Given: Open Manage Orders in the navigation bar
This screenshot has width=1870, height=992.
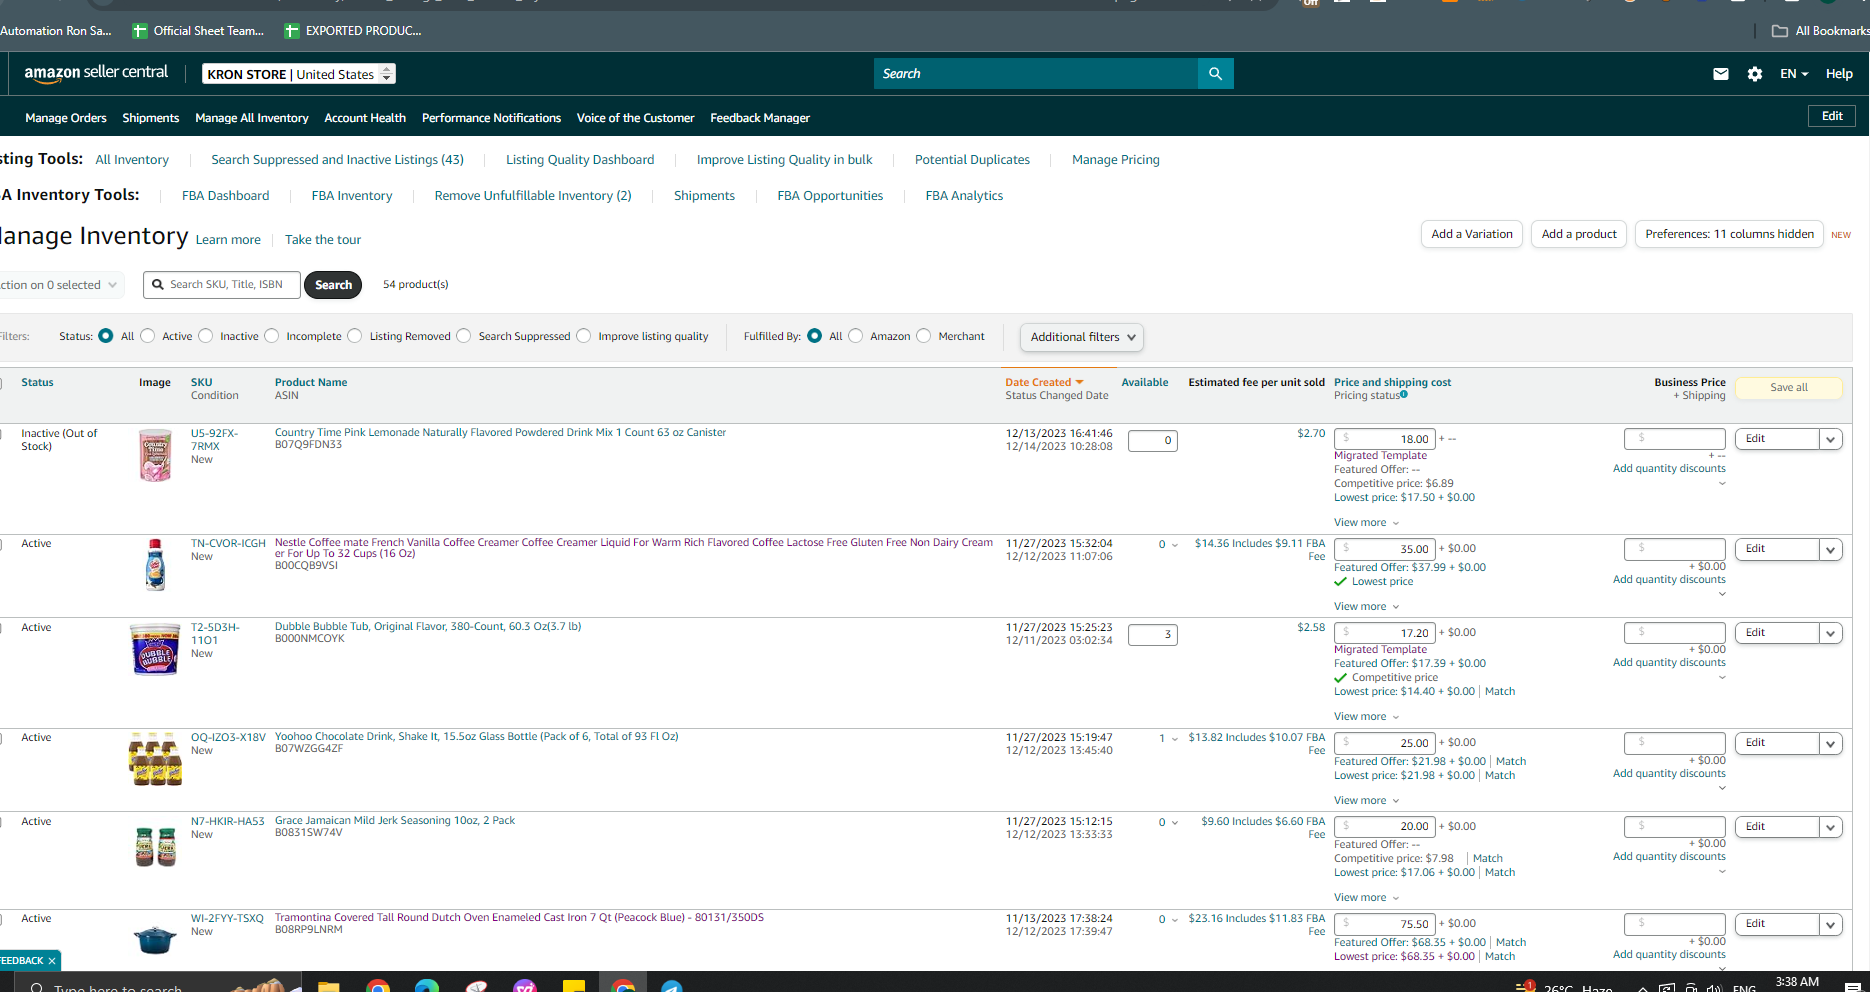Looking at the screenshot, I should (66, 118).
